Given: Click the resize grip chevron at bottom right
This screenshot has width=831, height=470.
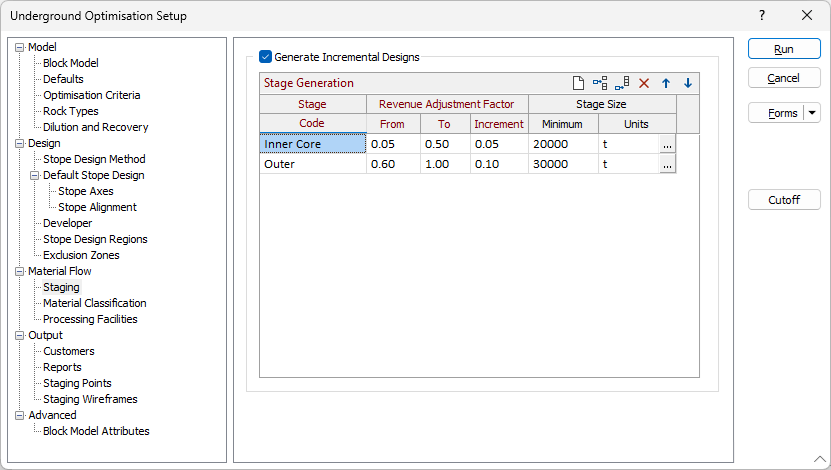Looking at the screenshot, I should coord(819,459).
